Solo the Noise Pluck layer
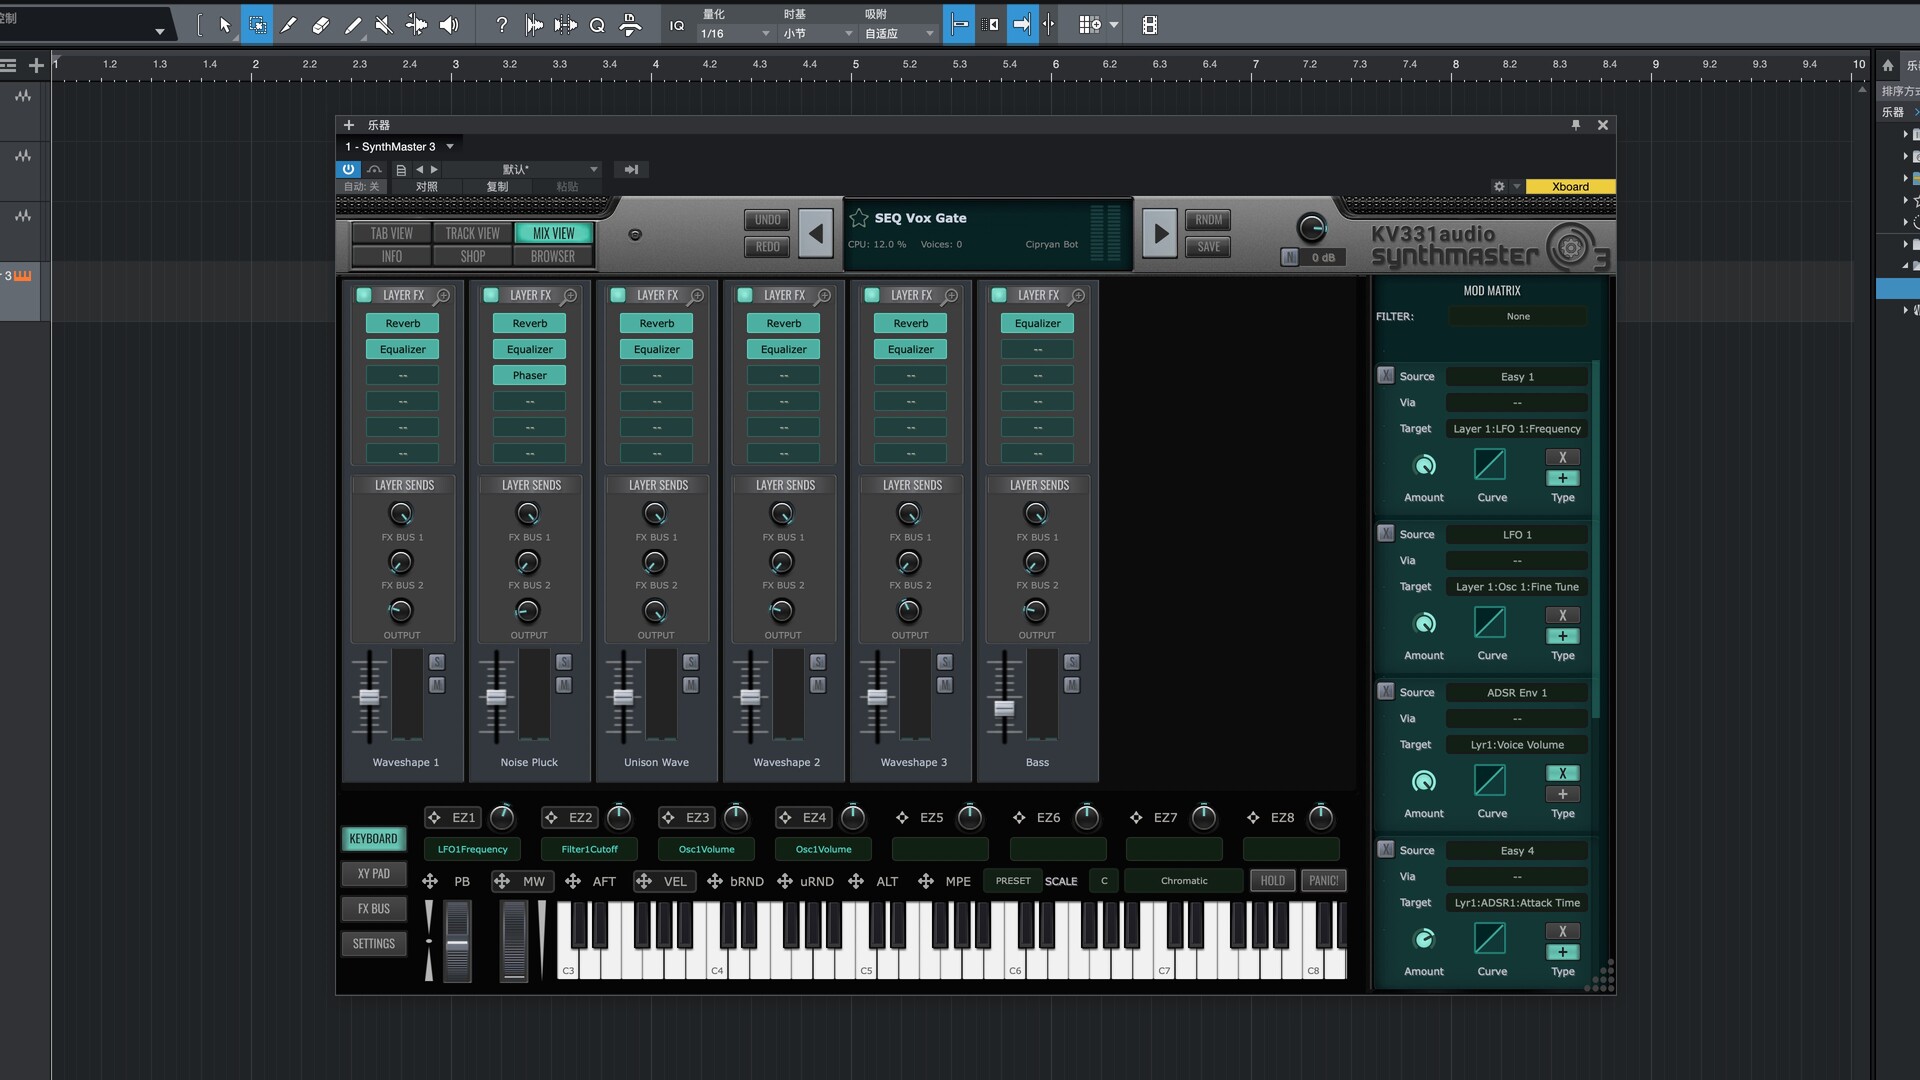This screenshot has height=1080, width=1920. pos(564,662)
